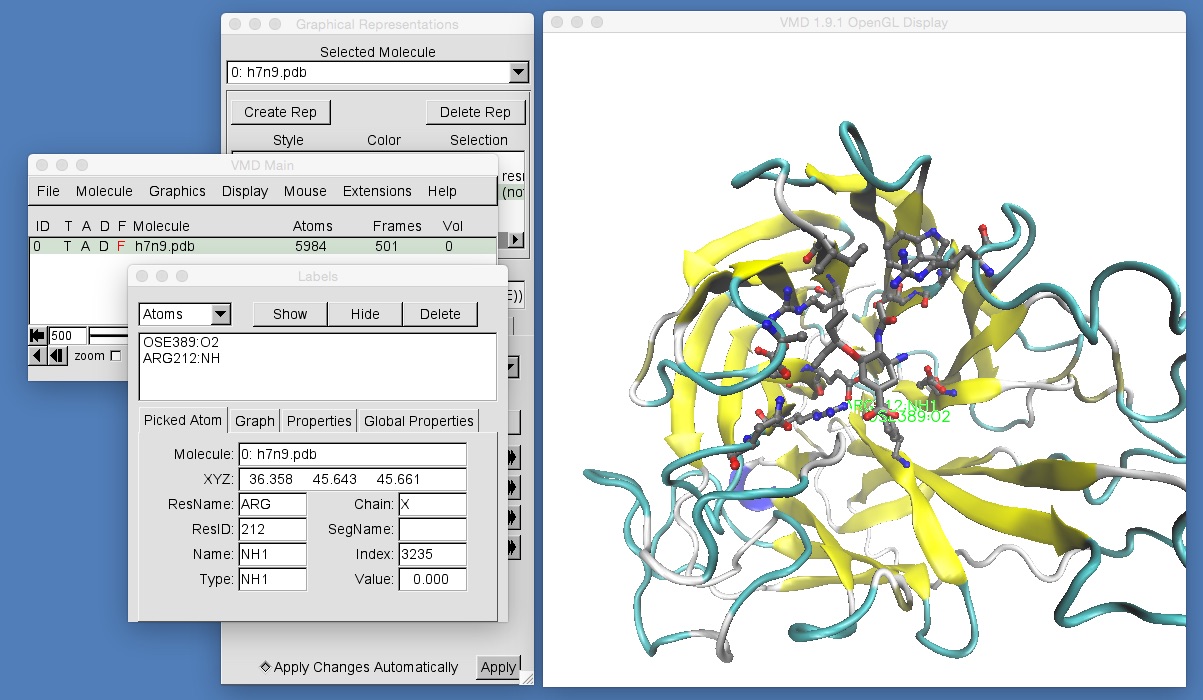Switch to the Global Properties tab
This screenshot has height=700, width=1203.
point(418,420)
